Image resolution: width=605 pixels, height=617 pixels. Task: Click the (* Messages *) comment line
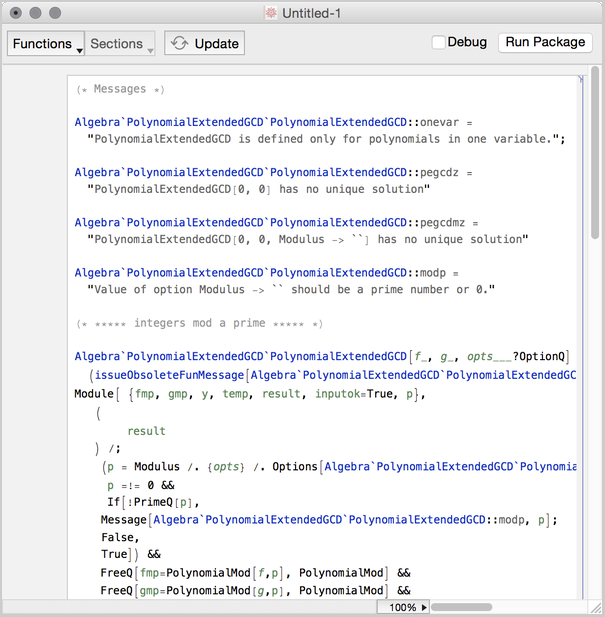tap(120, 89)
